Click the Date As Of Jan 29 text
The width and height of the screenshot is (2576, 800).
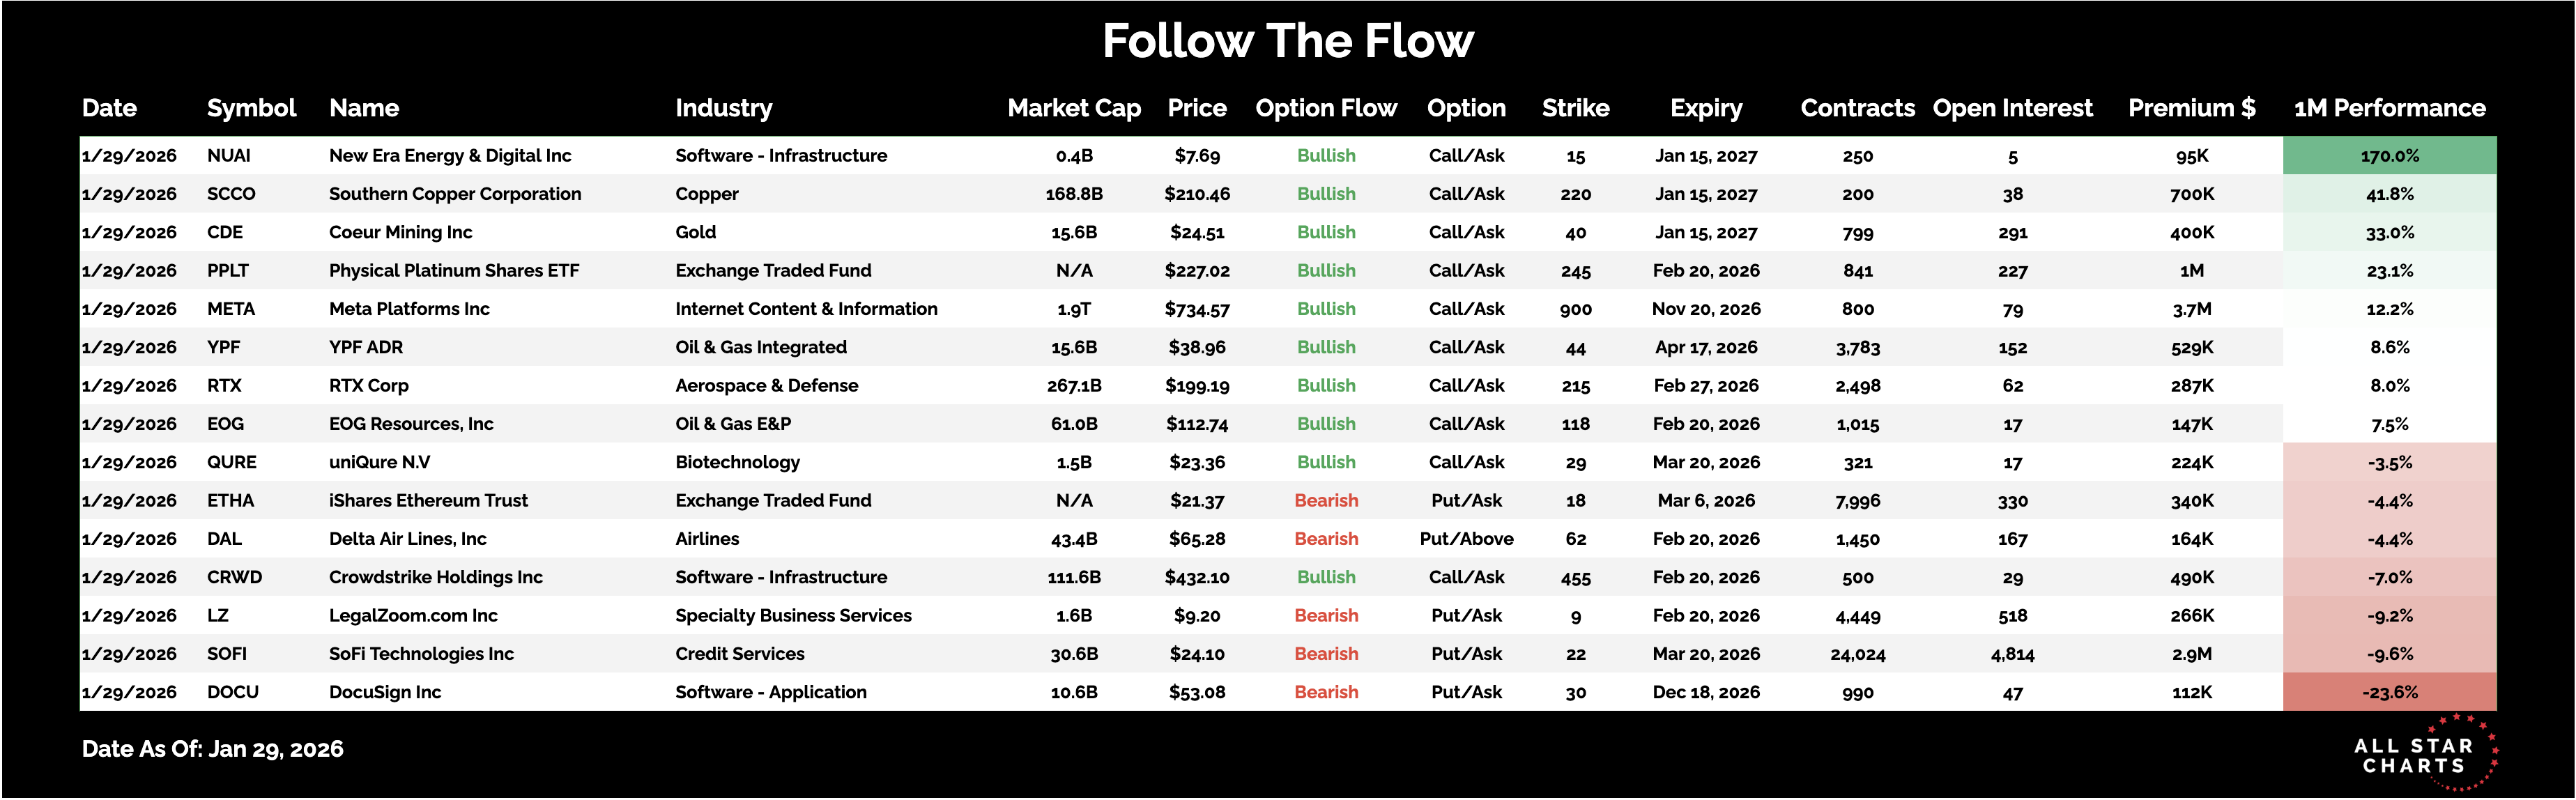tap(212, 749)
